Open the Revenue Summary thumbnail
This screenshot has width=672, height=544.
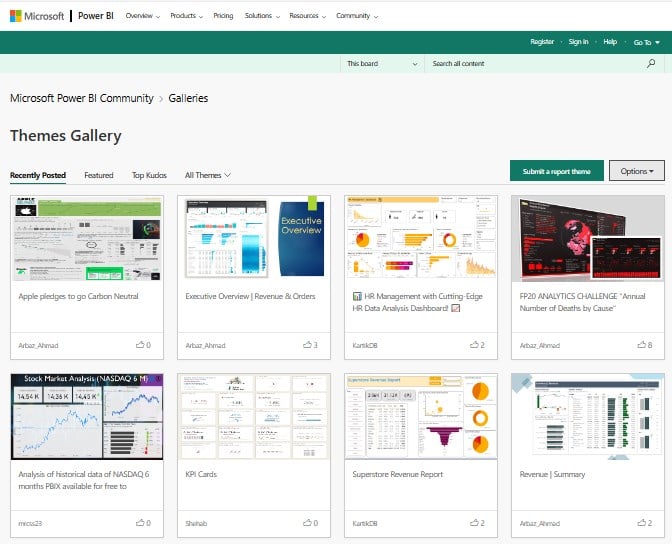pos(588,416)
